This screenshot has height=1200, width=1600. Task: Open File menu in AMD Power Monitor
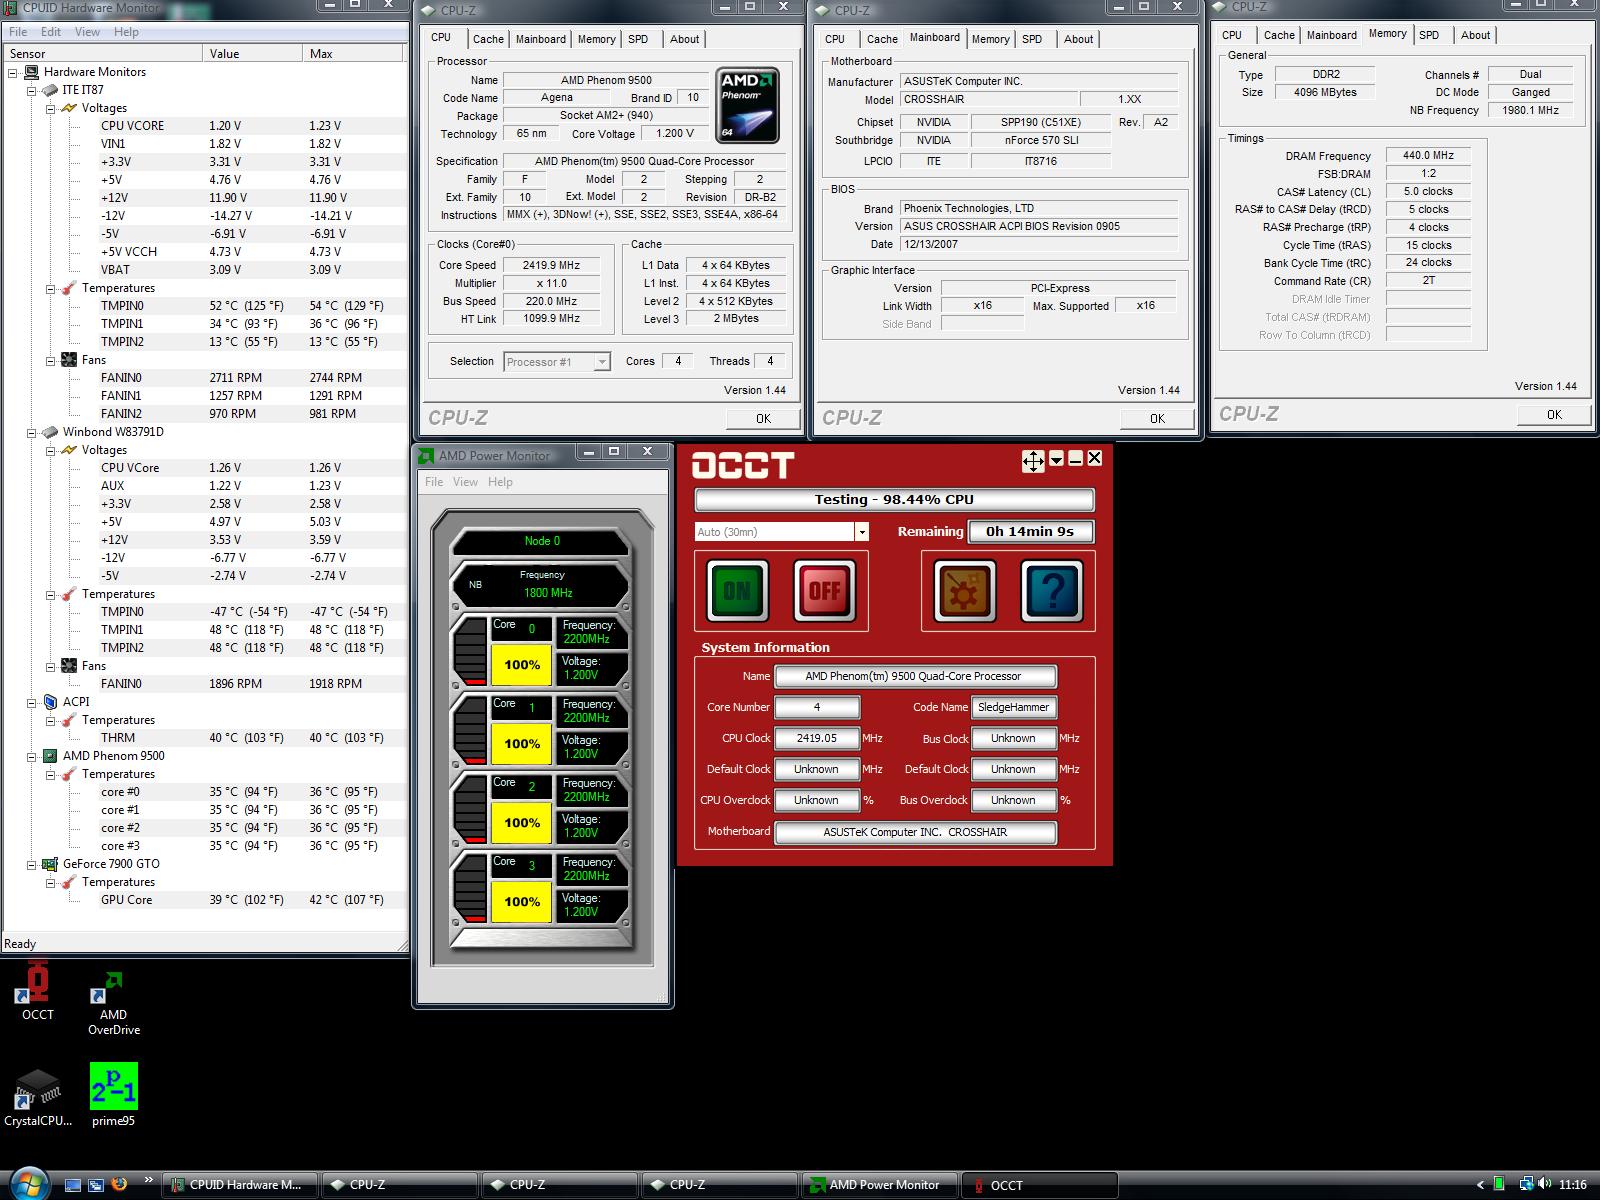click(434, 482)
